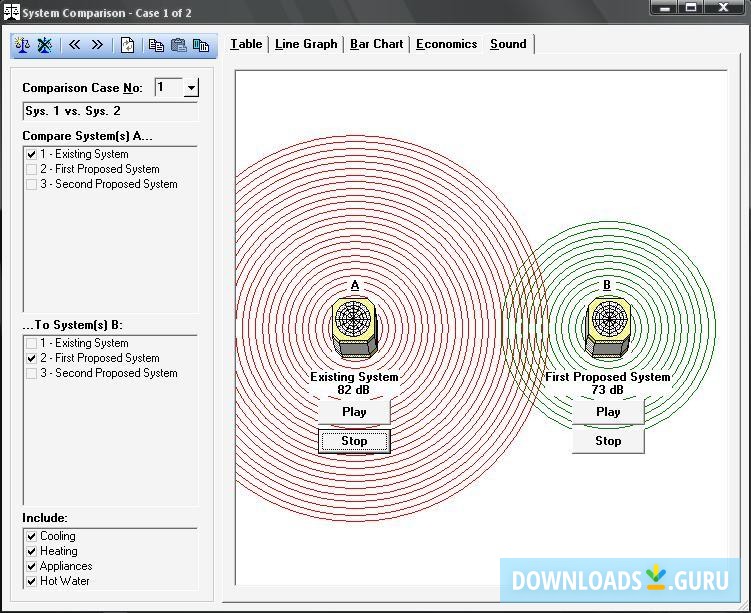Screen dimensions: 751x613
Task: Uncheck the Cooling include option
Action: 32,536
